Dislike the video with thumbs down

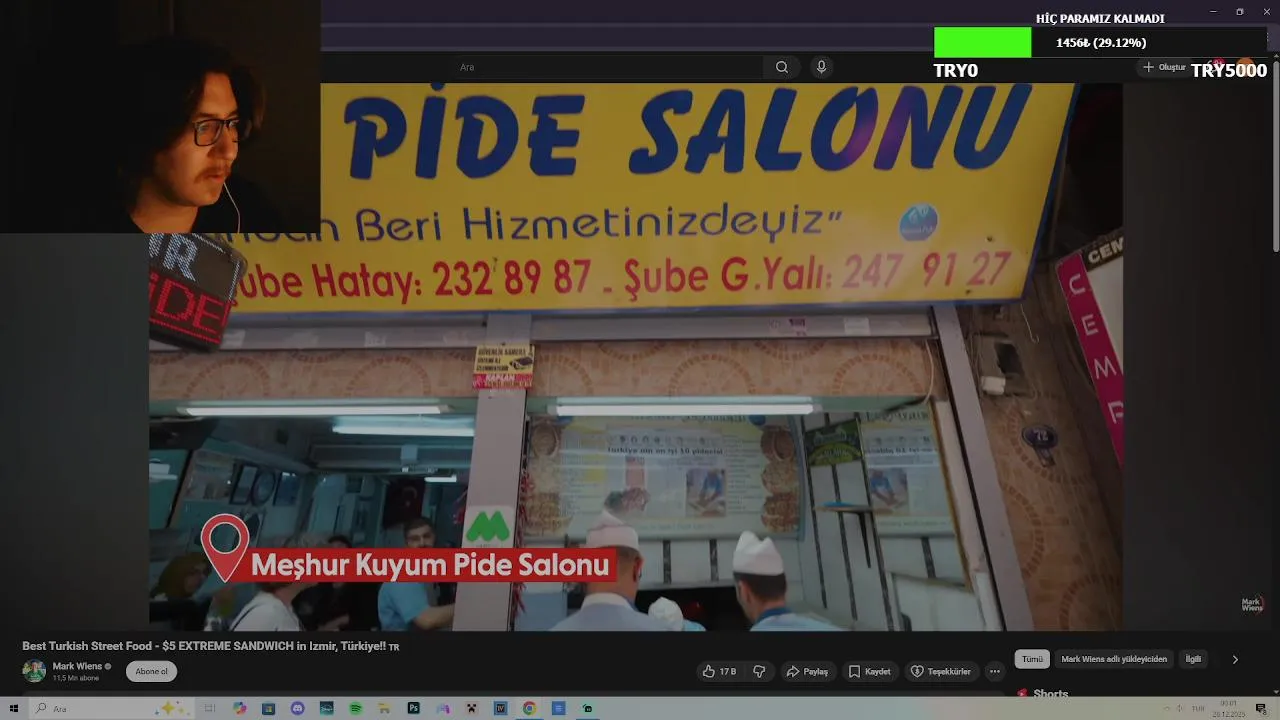click(759, 671)
